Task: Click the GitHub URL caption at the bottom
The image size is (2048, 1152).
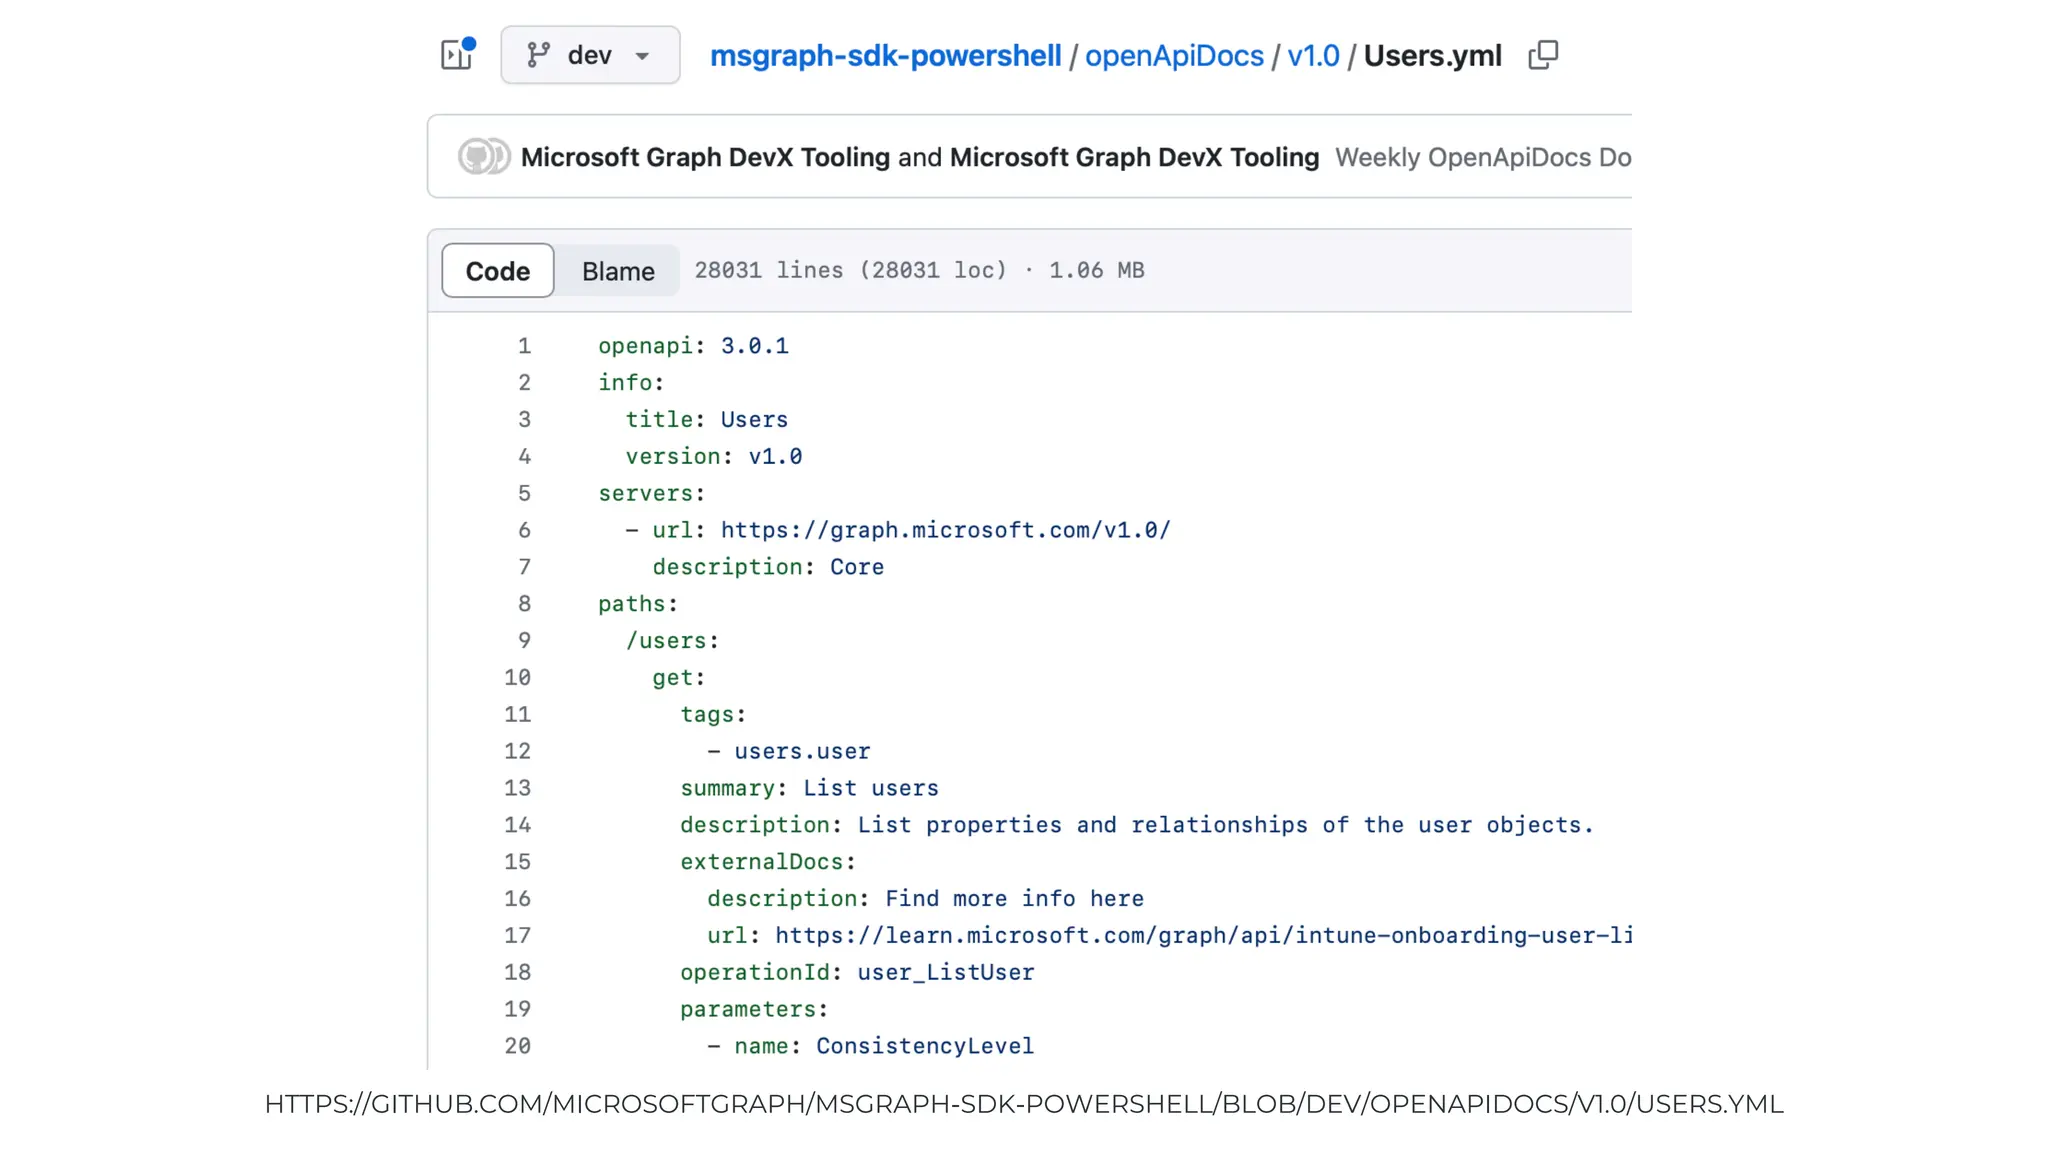Action: (x=1024, y=1104)
